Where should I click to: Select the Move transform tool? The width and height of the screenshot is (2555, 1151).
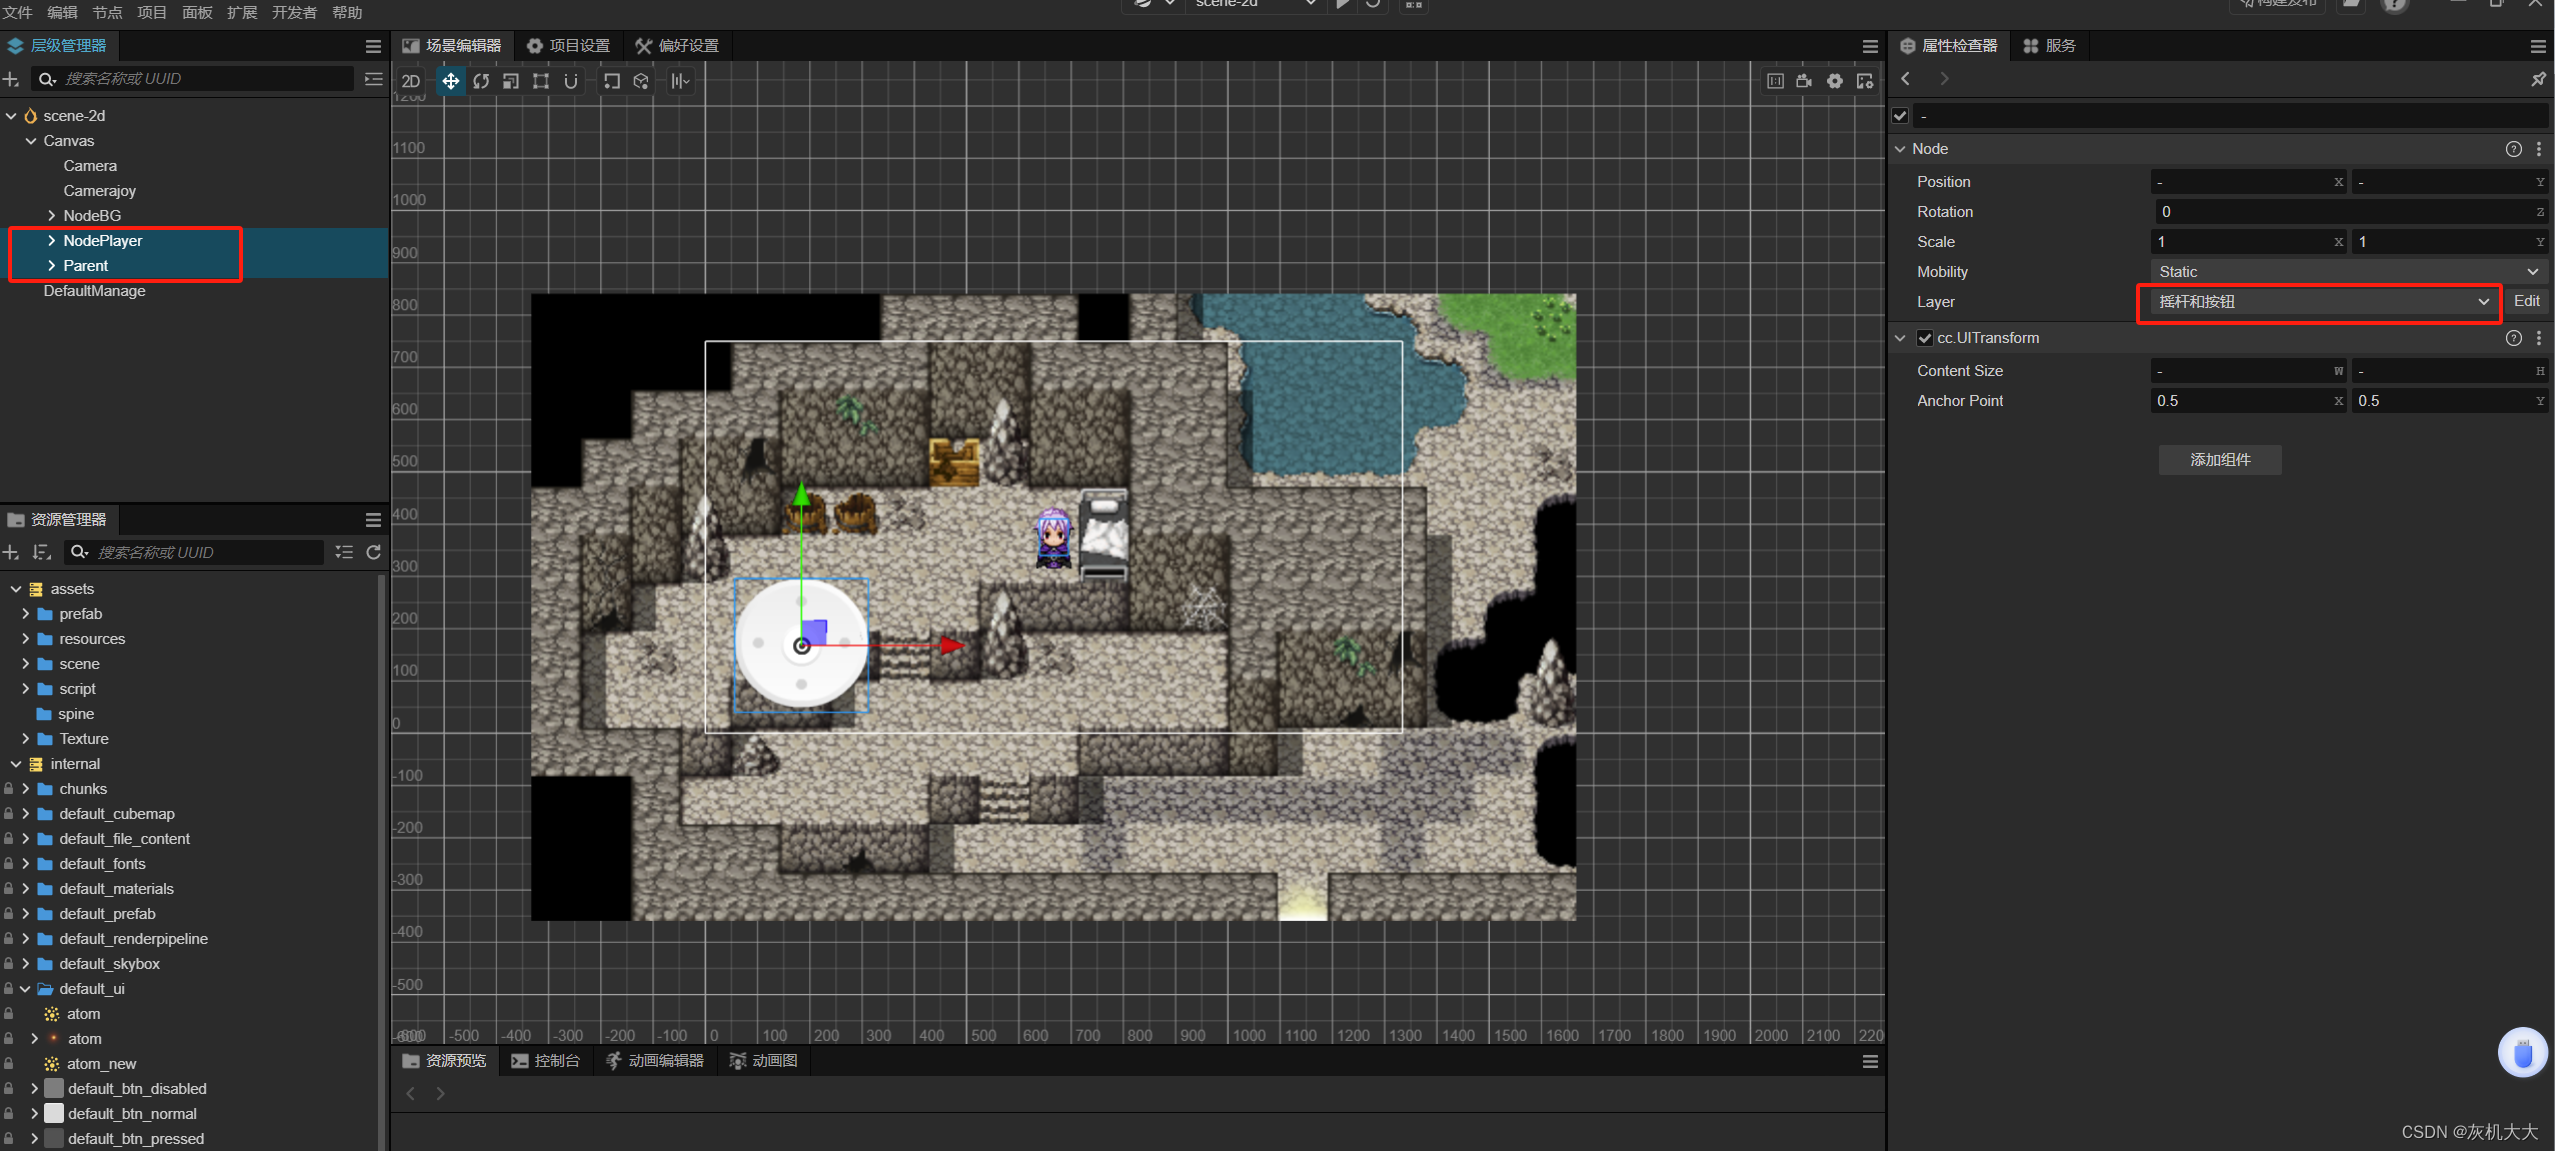point(451,81)
